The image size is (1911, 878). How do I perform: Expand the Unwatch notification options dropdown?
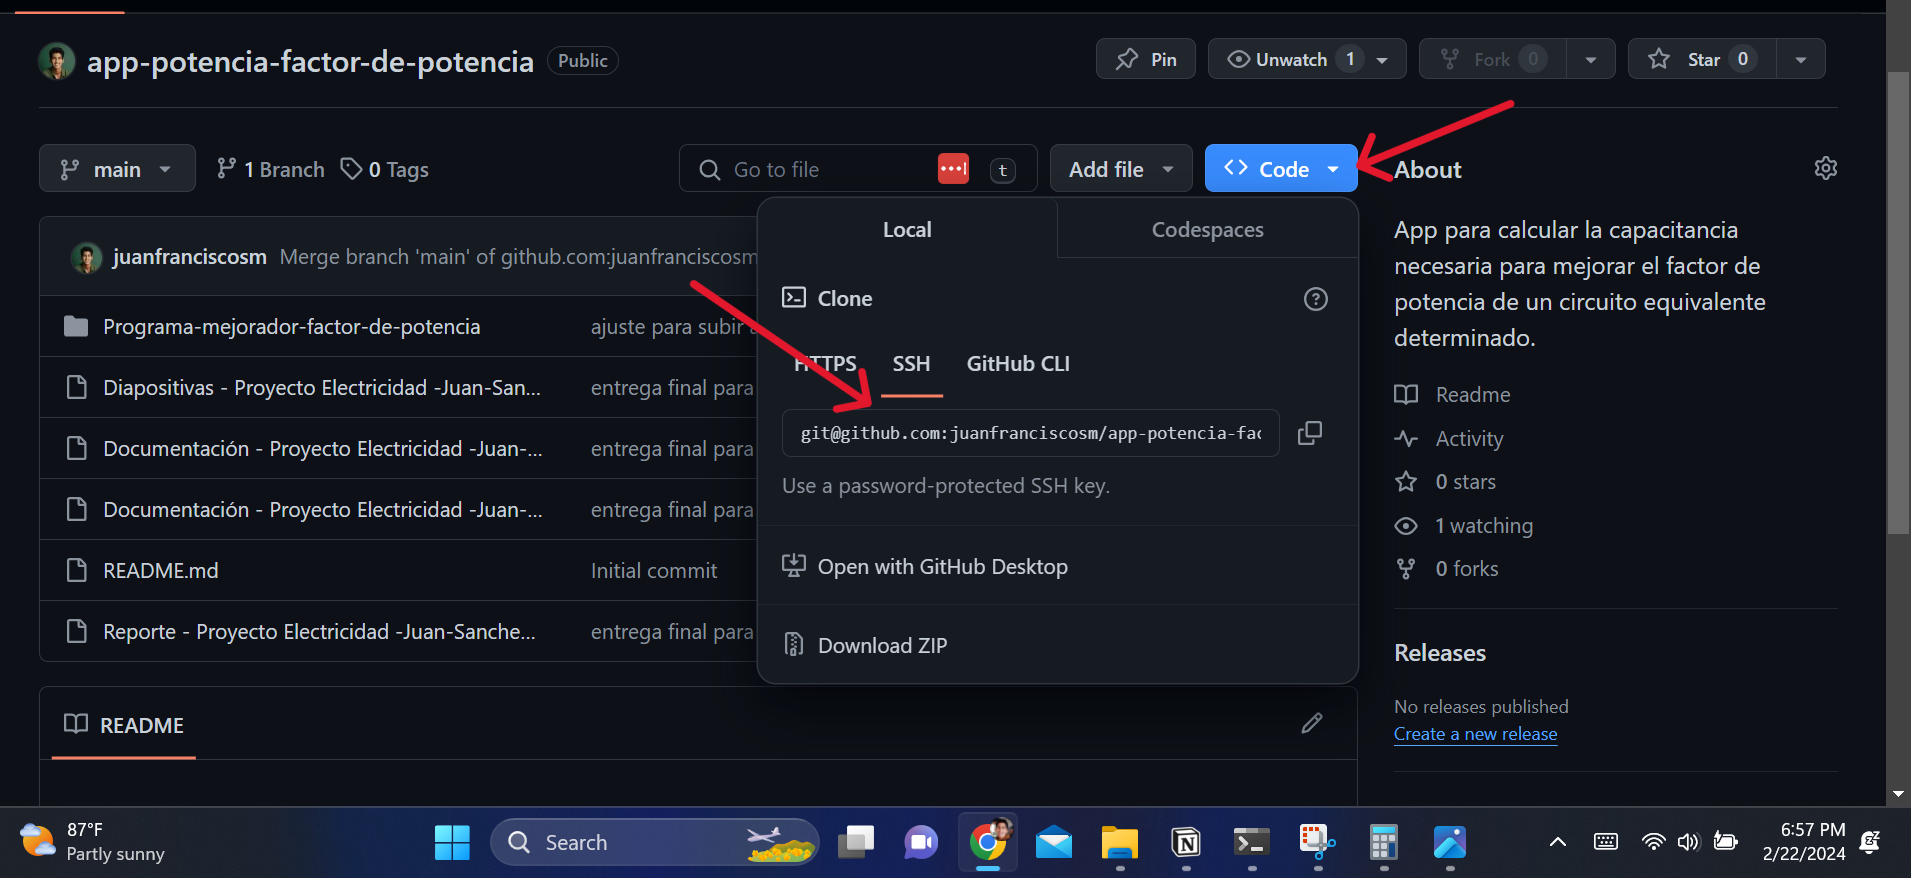click(x=1383, y=60)
